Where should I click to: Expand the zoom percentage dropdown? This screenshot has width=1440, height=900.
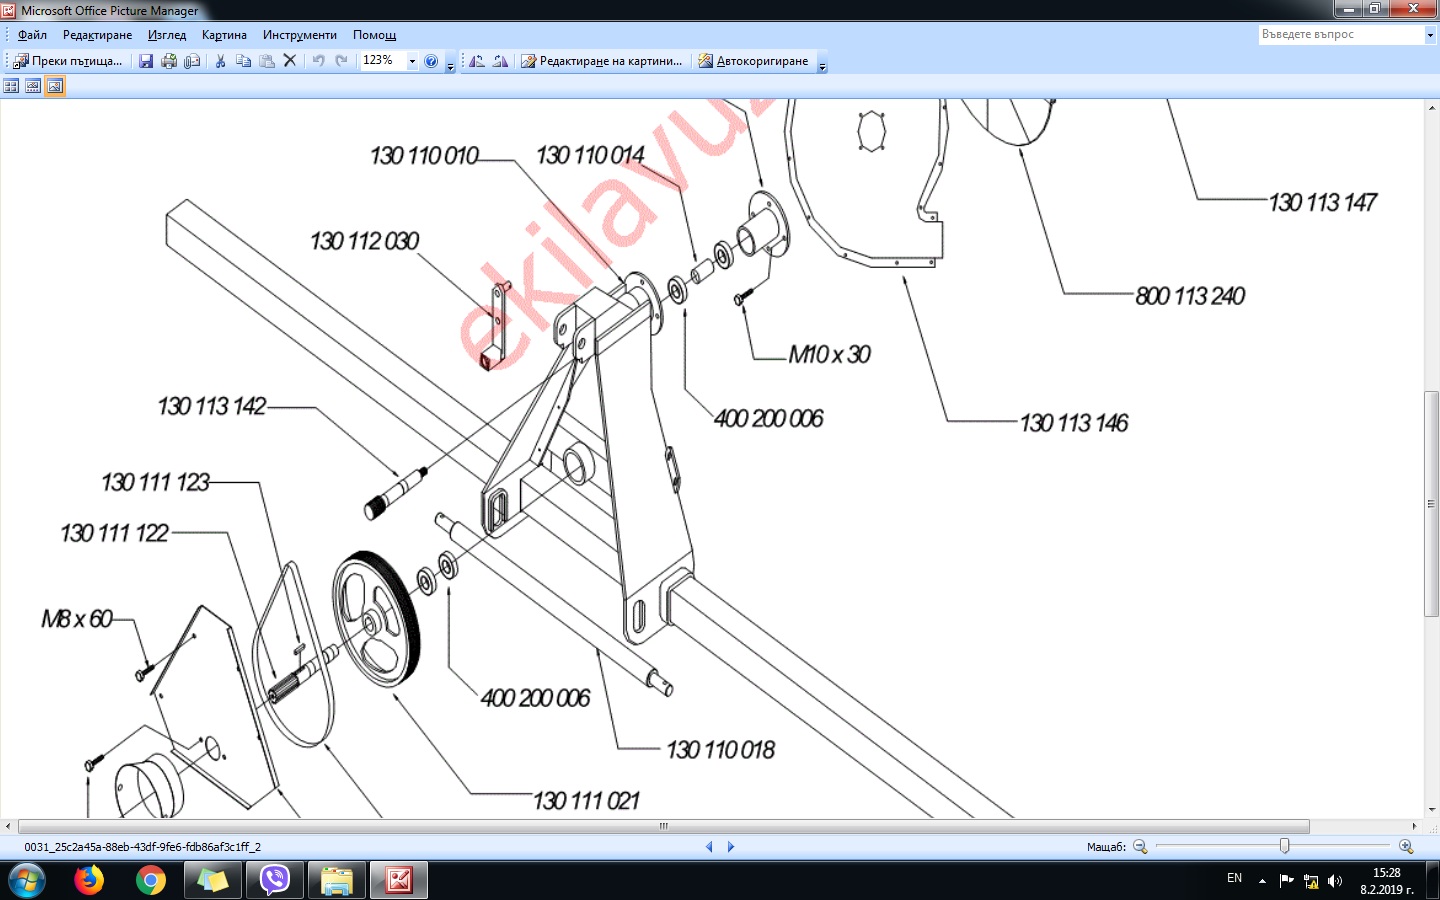[x=412, y=61]
